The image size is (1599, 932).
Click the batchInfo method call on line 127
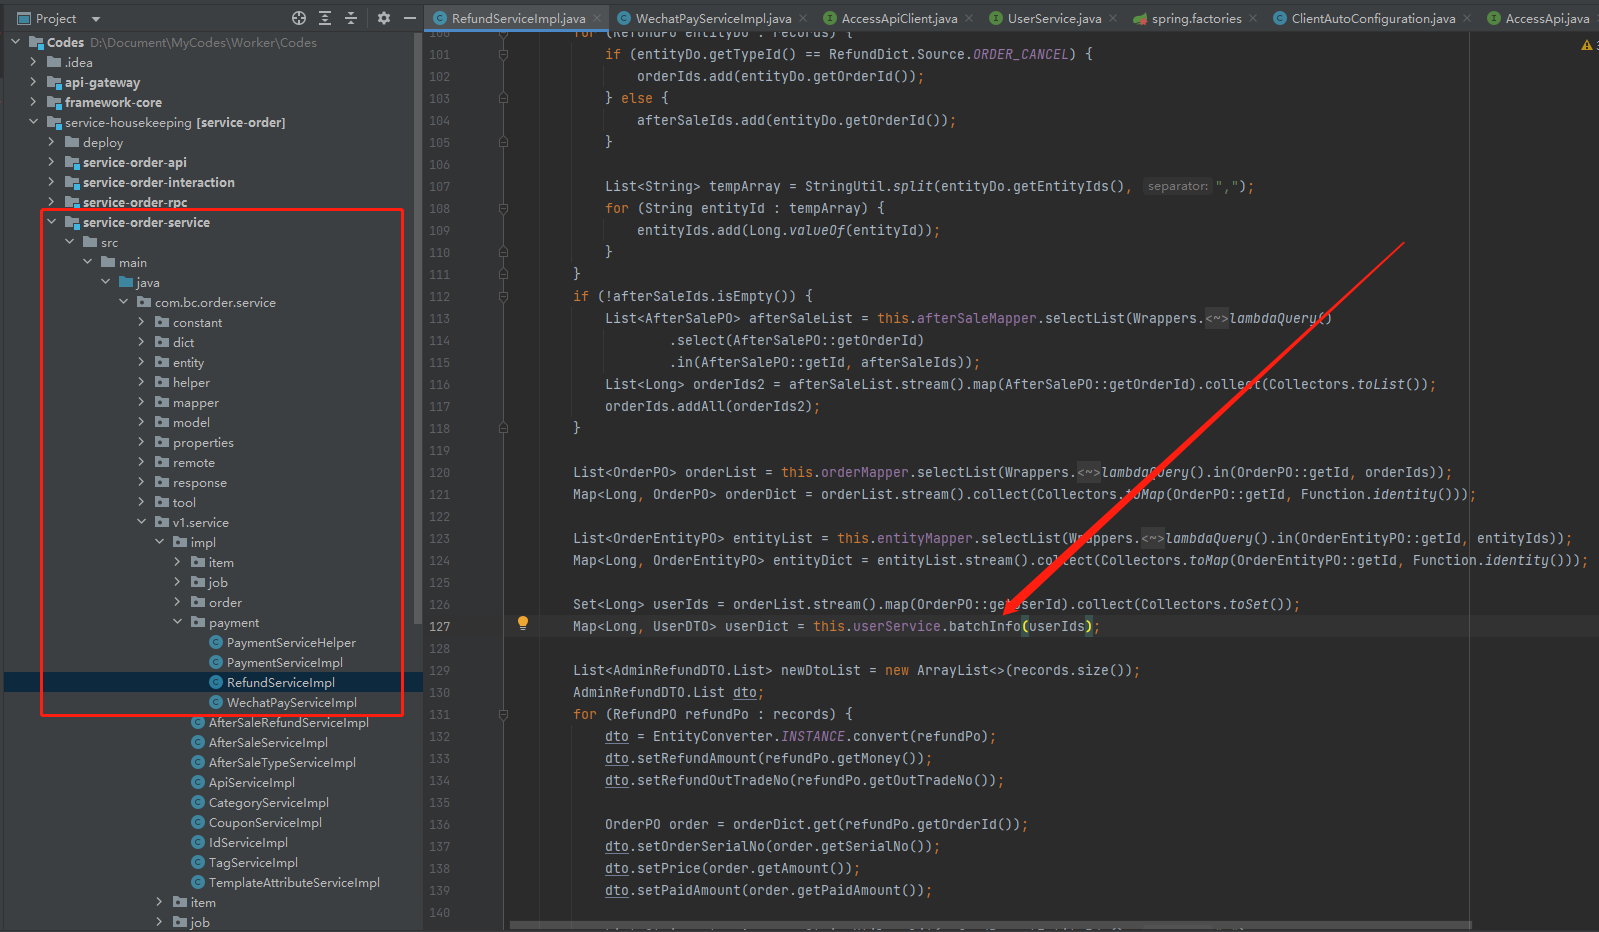click(x=985, y=626)
